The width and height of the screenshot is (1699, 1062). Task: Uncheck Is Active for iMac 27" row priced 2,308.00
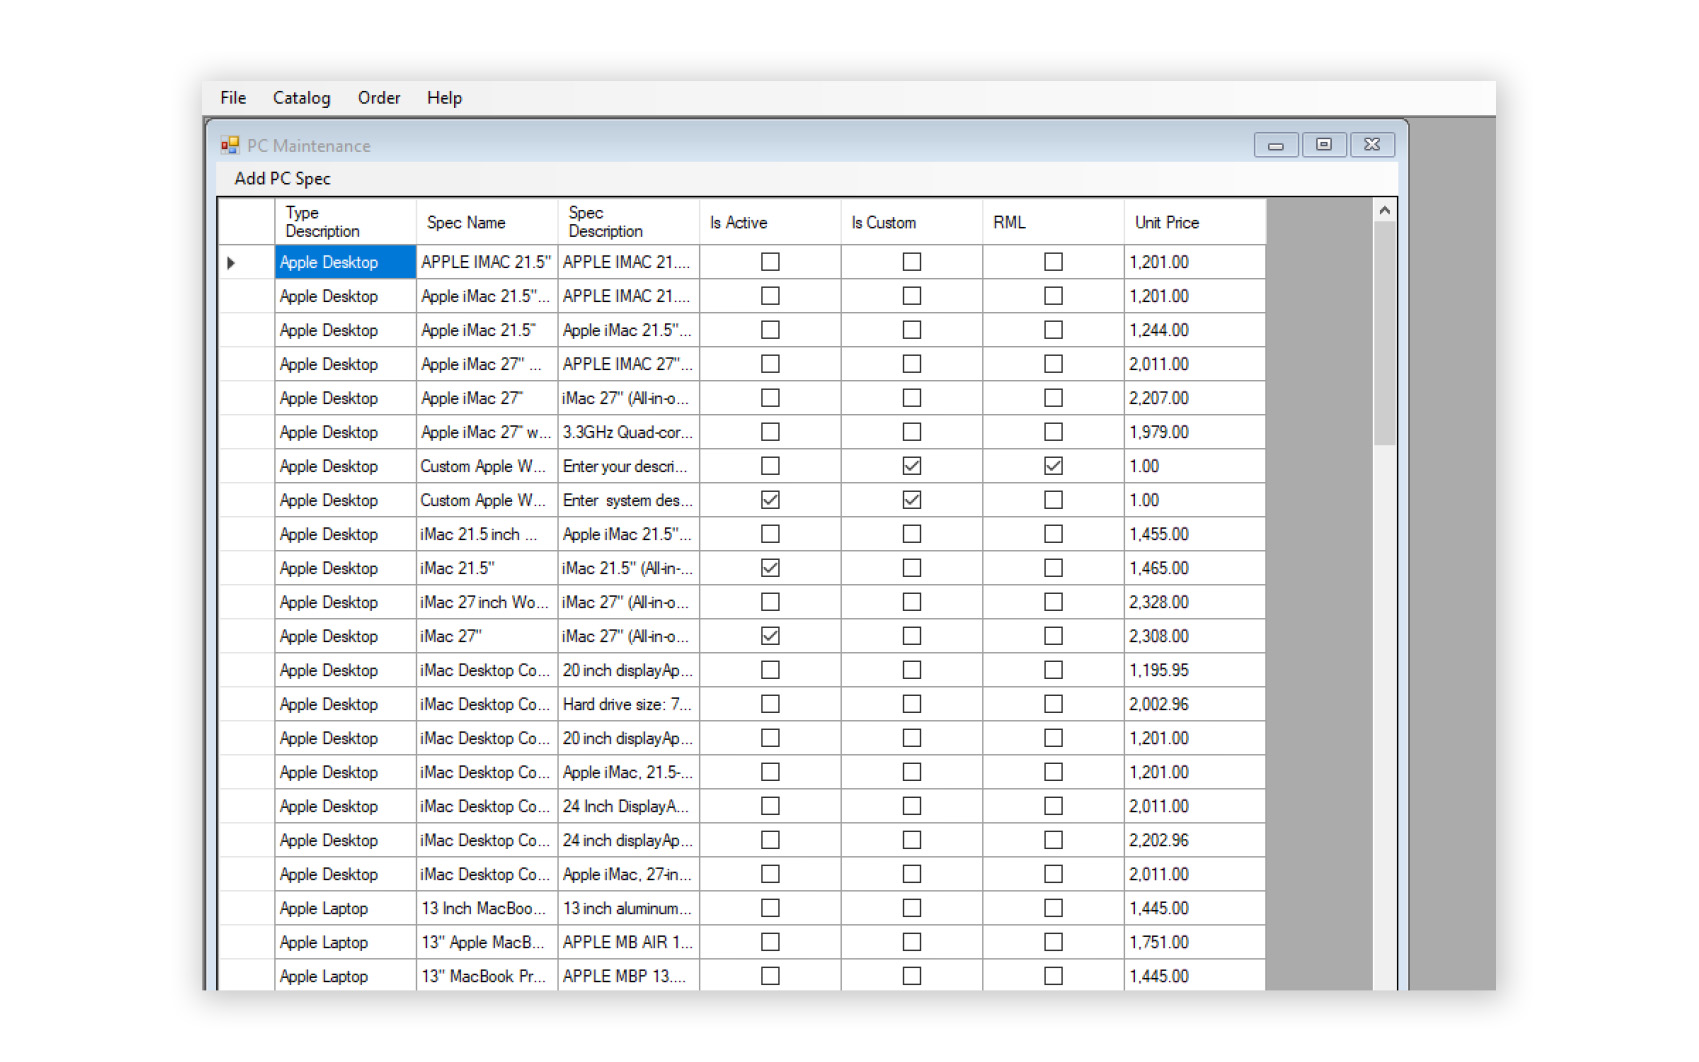click(770, 636)
